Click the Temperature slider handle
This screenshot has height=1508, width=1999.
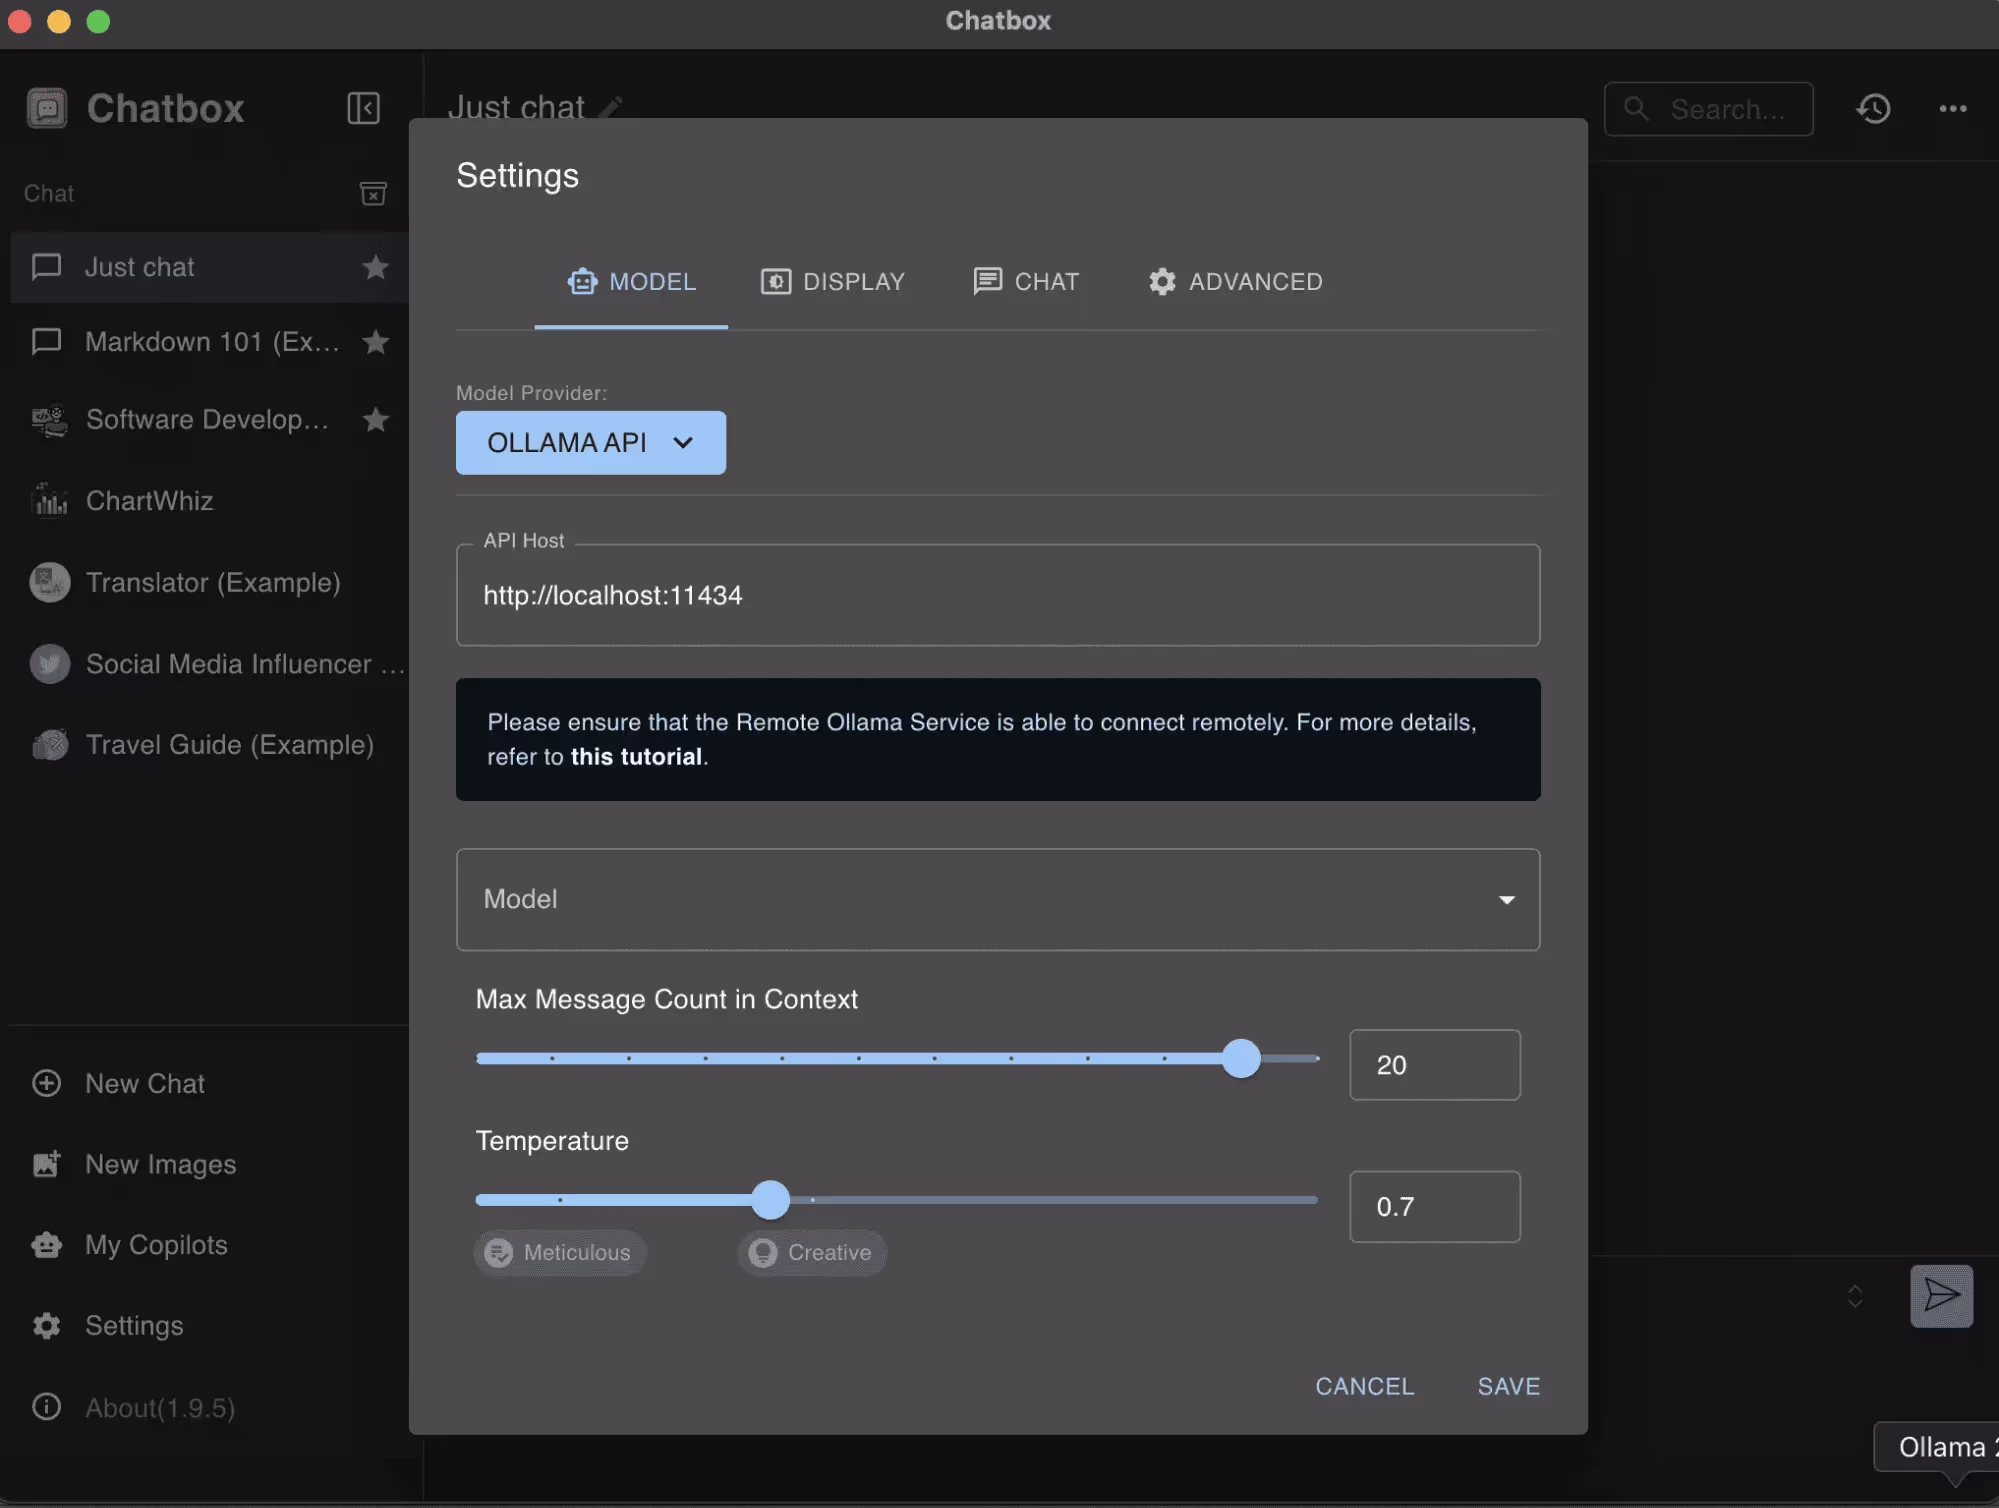pos(770,1200)
